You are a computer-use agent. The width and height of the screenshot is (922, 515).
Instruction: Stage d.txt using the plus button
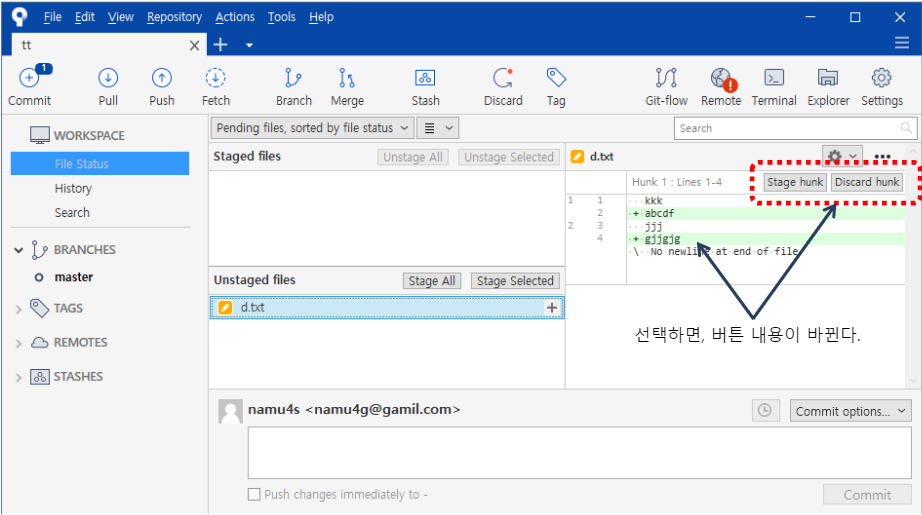coord(551,308)
